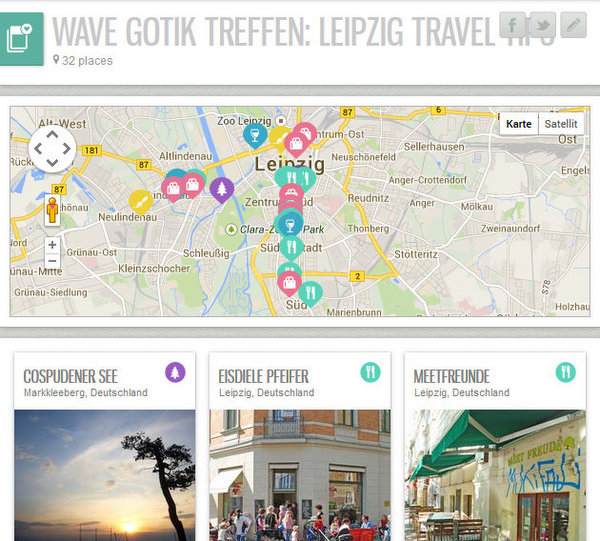Open the teal collection icon at top left
The height and width of the screenshot is (541, 600).
(x=21, y=39)
